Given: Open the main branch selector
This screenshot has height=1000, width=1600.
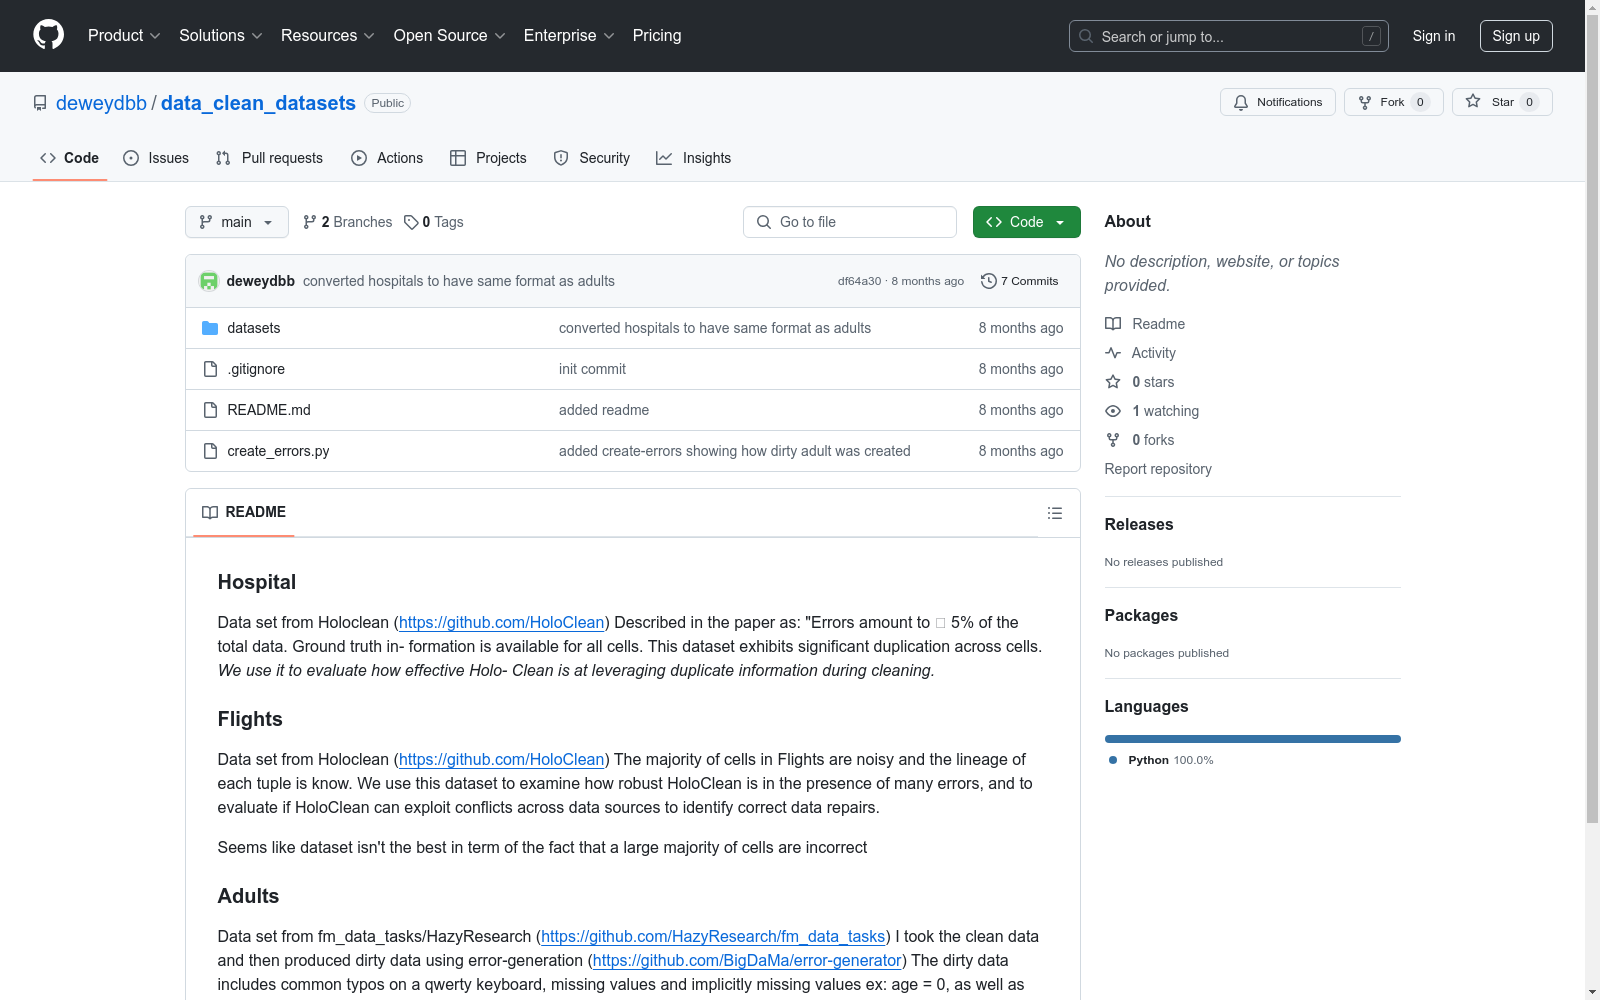Looking at the screenshot, I should (x=237, y=222).
